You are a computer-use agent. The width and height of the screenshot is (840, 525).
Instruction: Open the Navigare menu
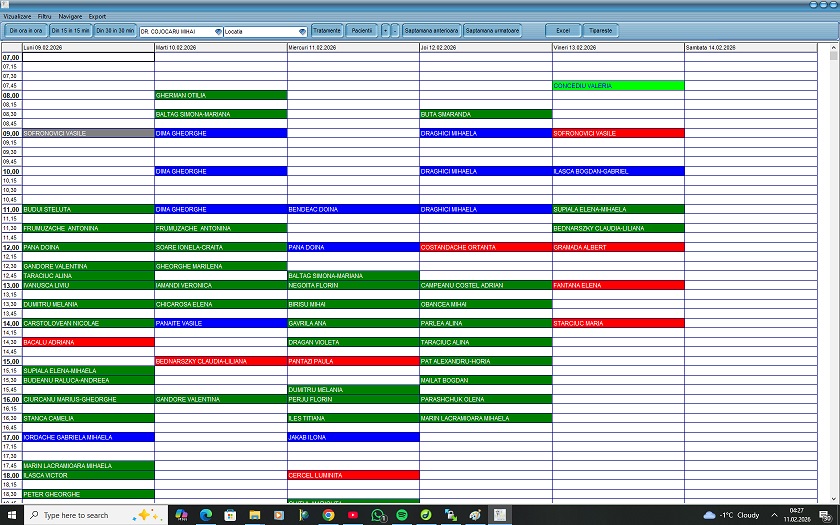(70, 17)
